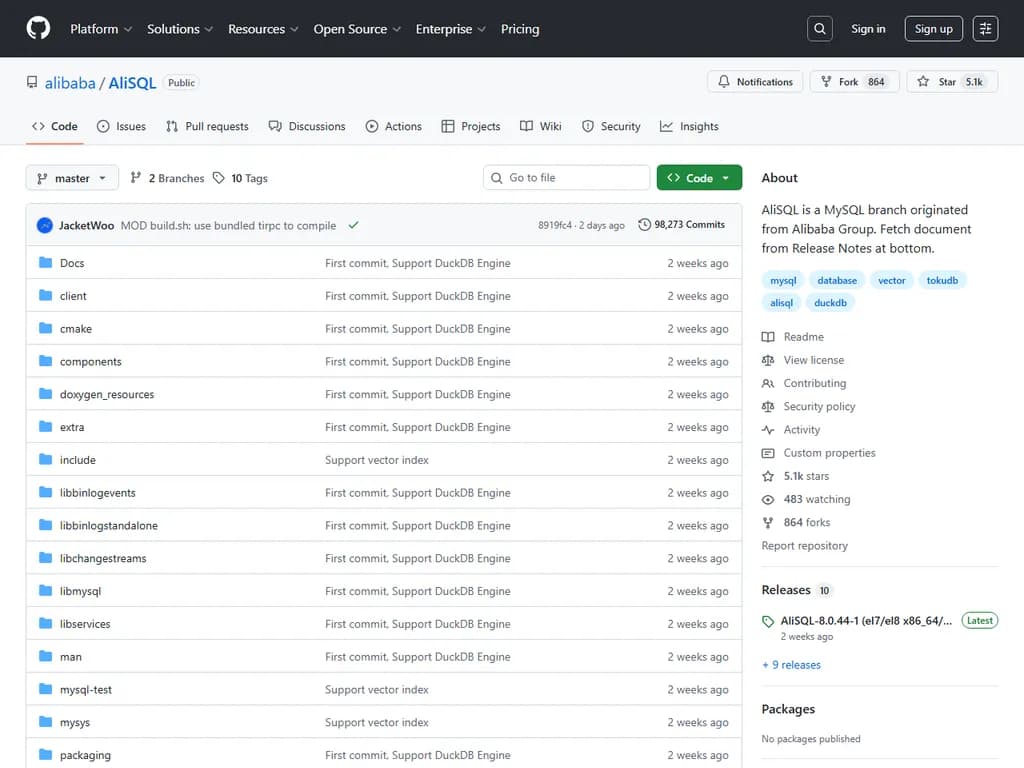This screenshot has width=1024, height=768.
Task: Open the '+ 9 releases' link
Action: coord(791,665)
